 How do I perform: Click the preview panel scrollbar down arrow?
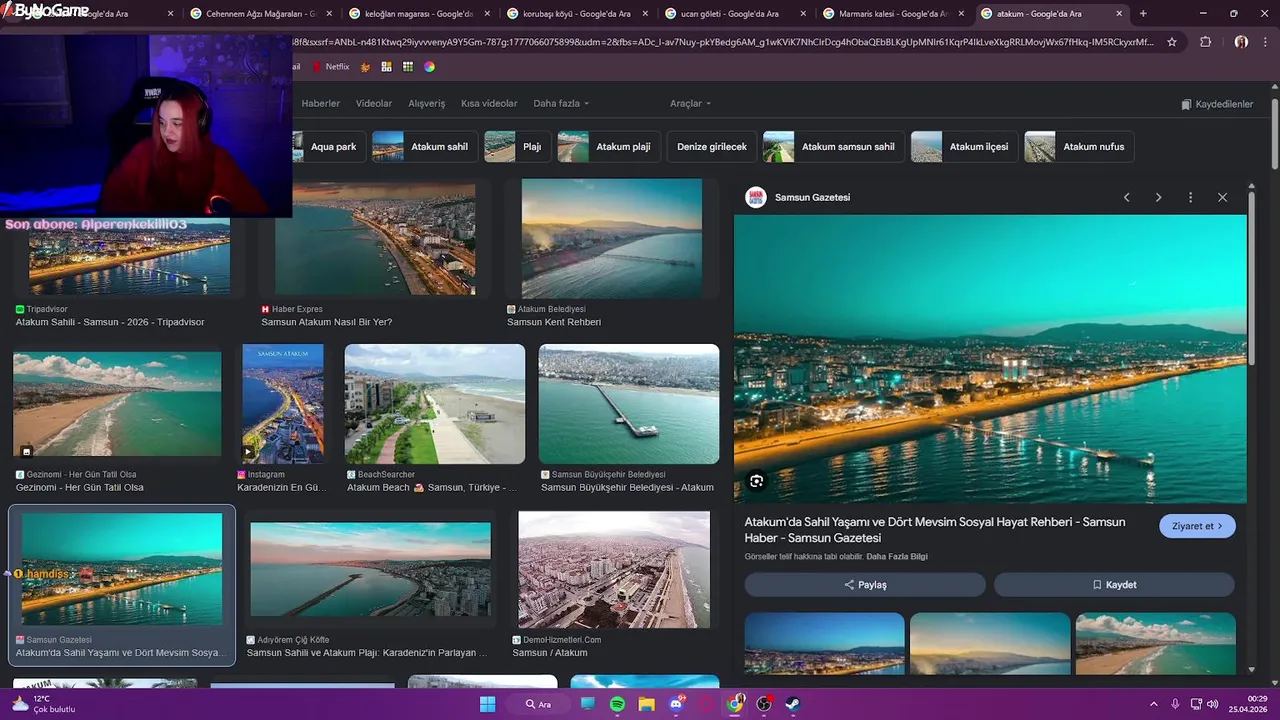[x=1252, y=669]
